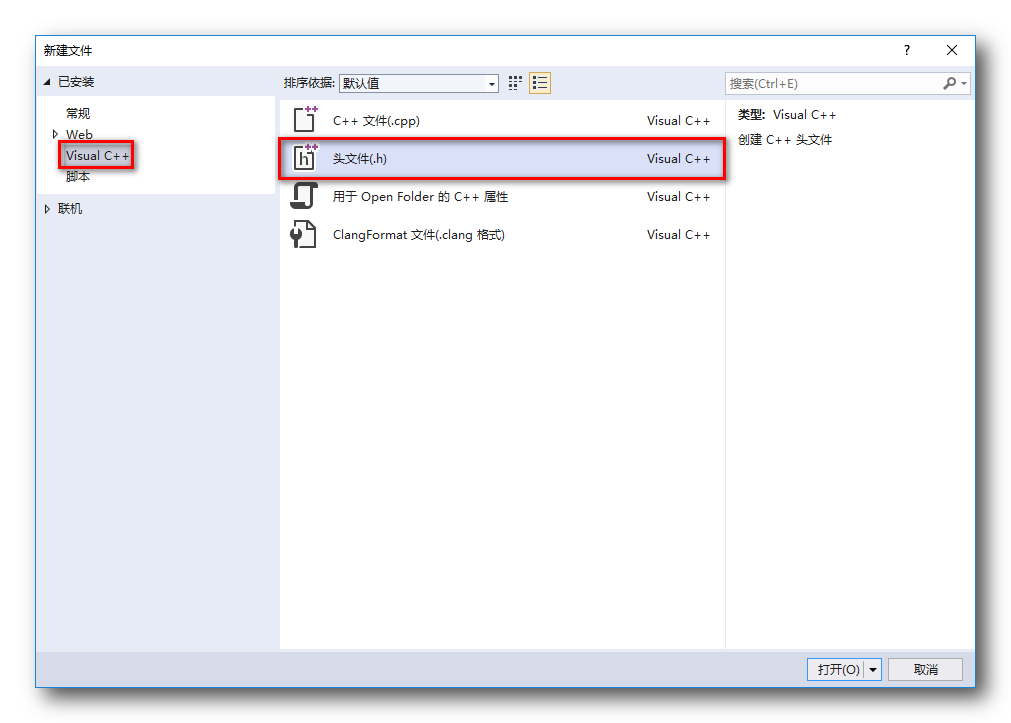The image size is (1011, 723).
Task: Select the 头文件(.h) row text
Action: point(360,159)
